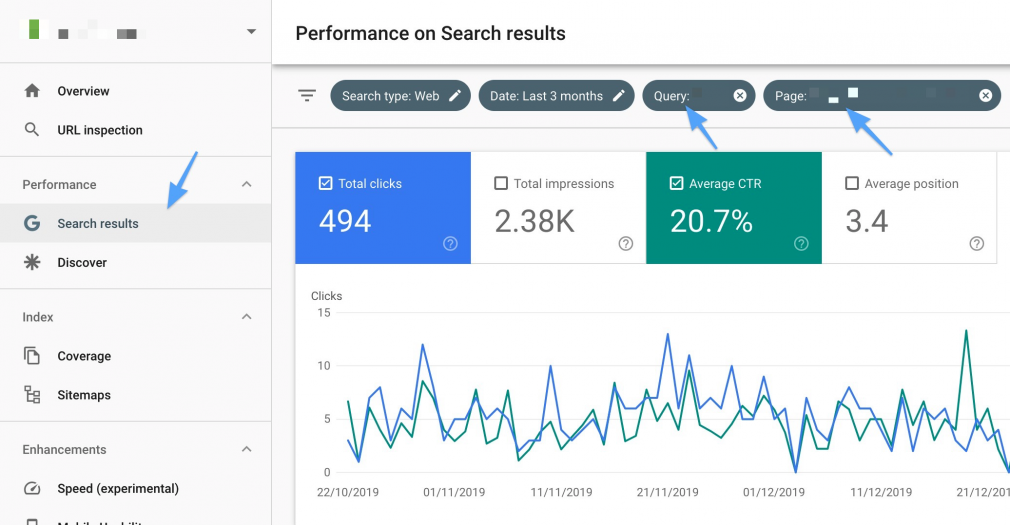Edit the Date: Last 3 months chip

click(x=557, y=96)
